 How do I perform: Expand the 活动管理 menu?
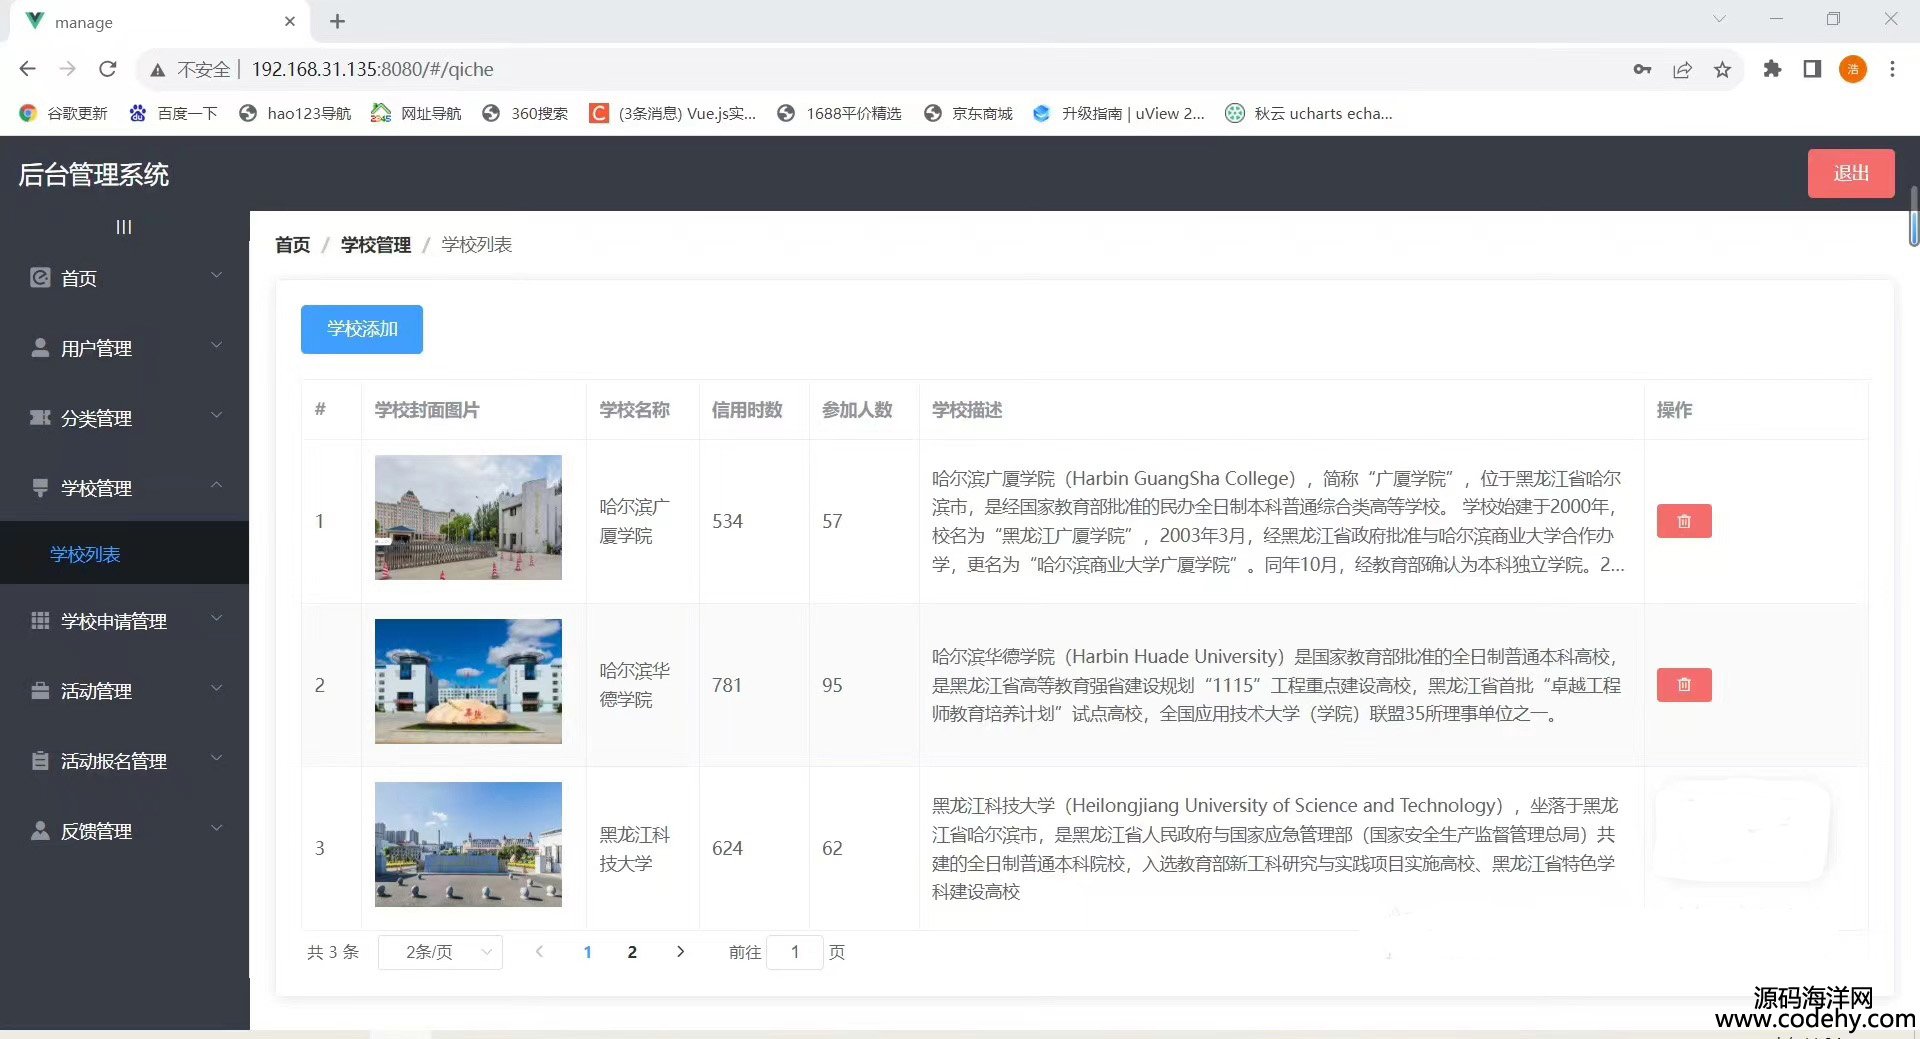point(216,689)
